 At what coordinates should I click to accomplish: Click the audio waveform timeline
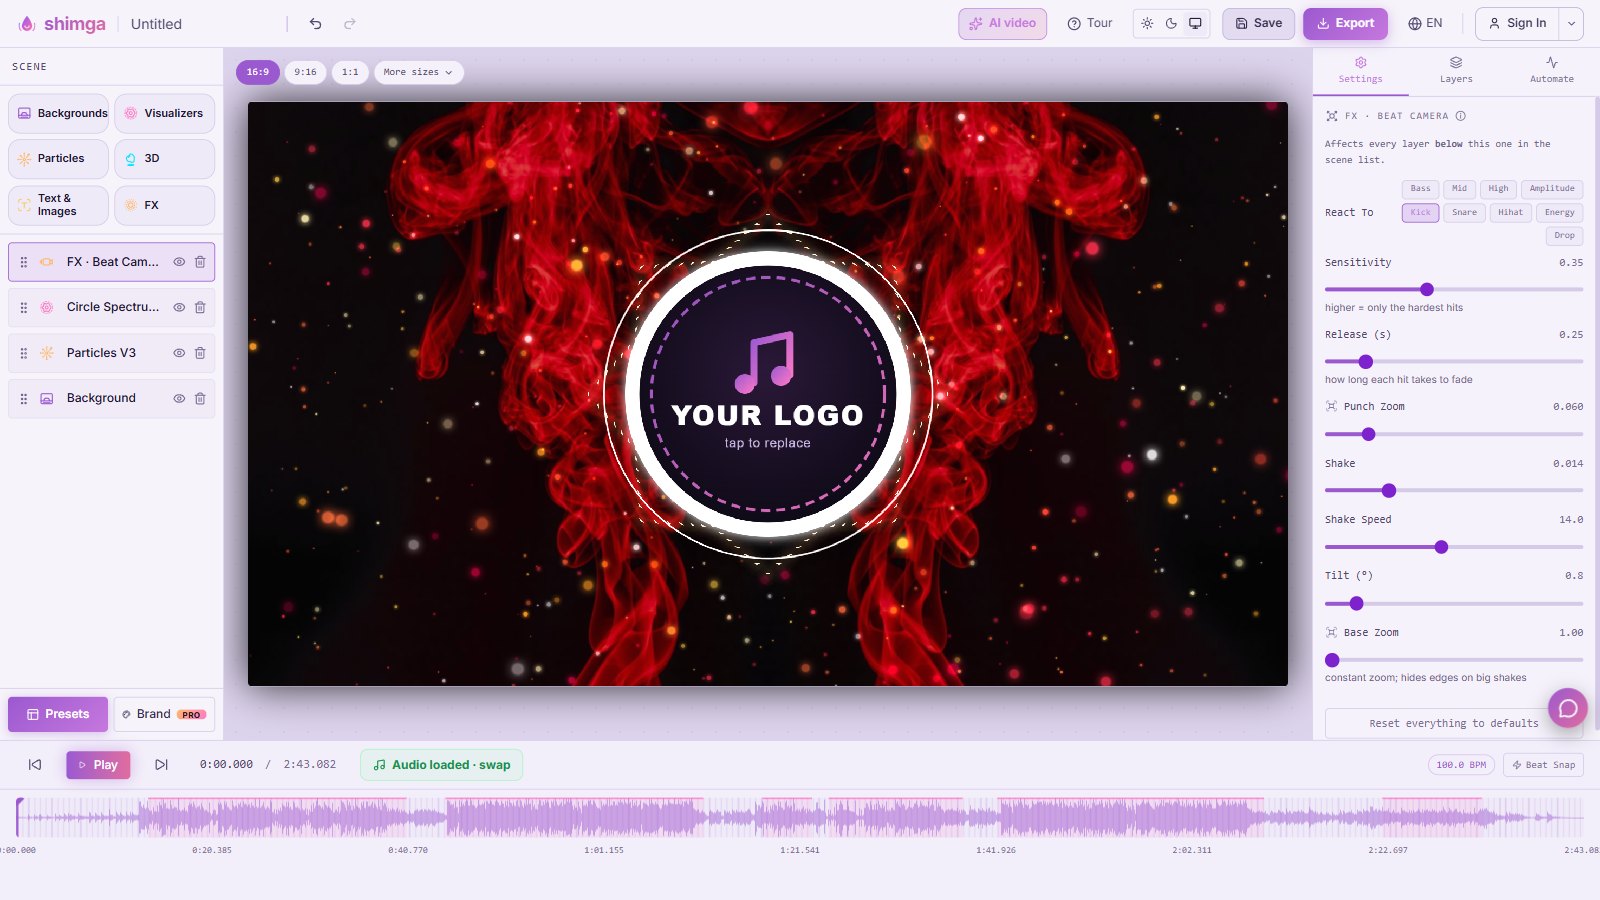[x=800, y=817]
